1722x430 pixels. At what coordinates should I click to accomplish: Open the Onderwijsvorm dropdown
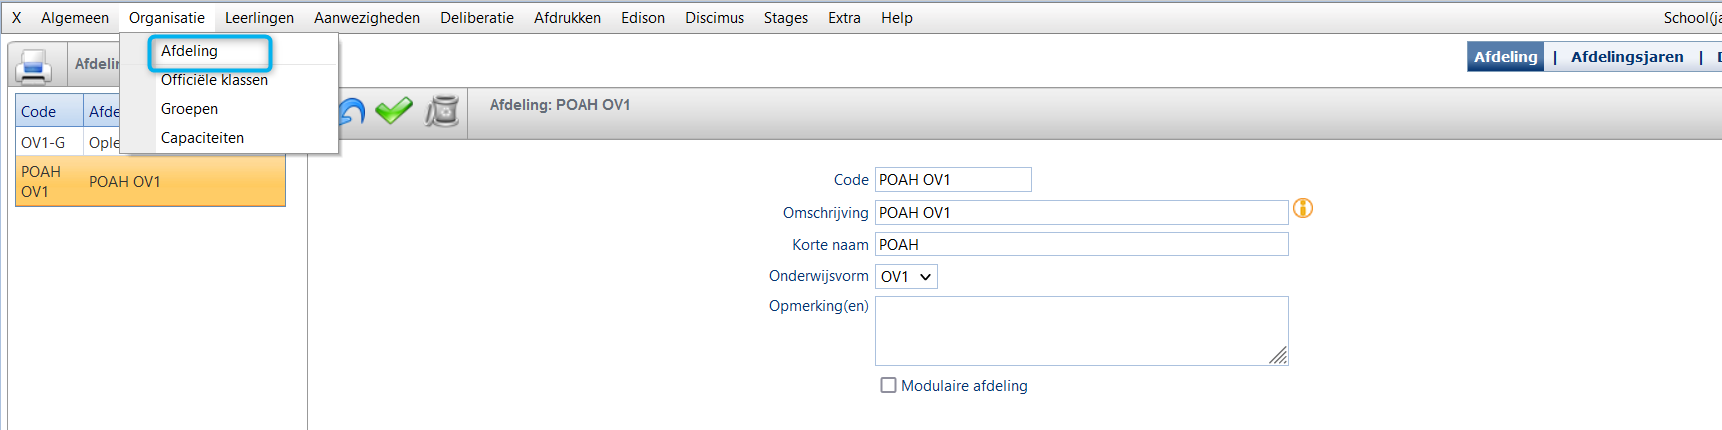(906, 277)
